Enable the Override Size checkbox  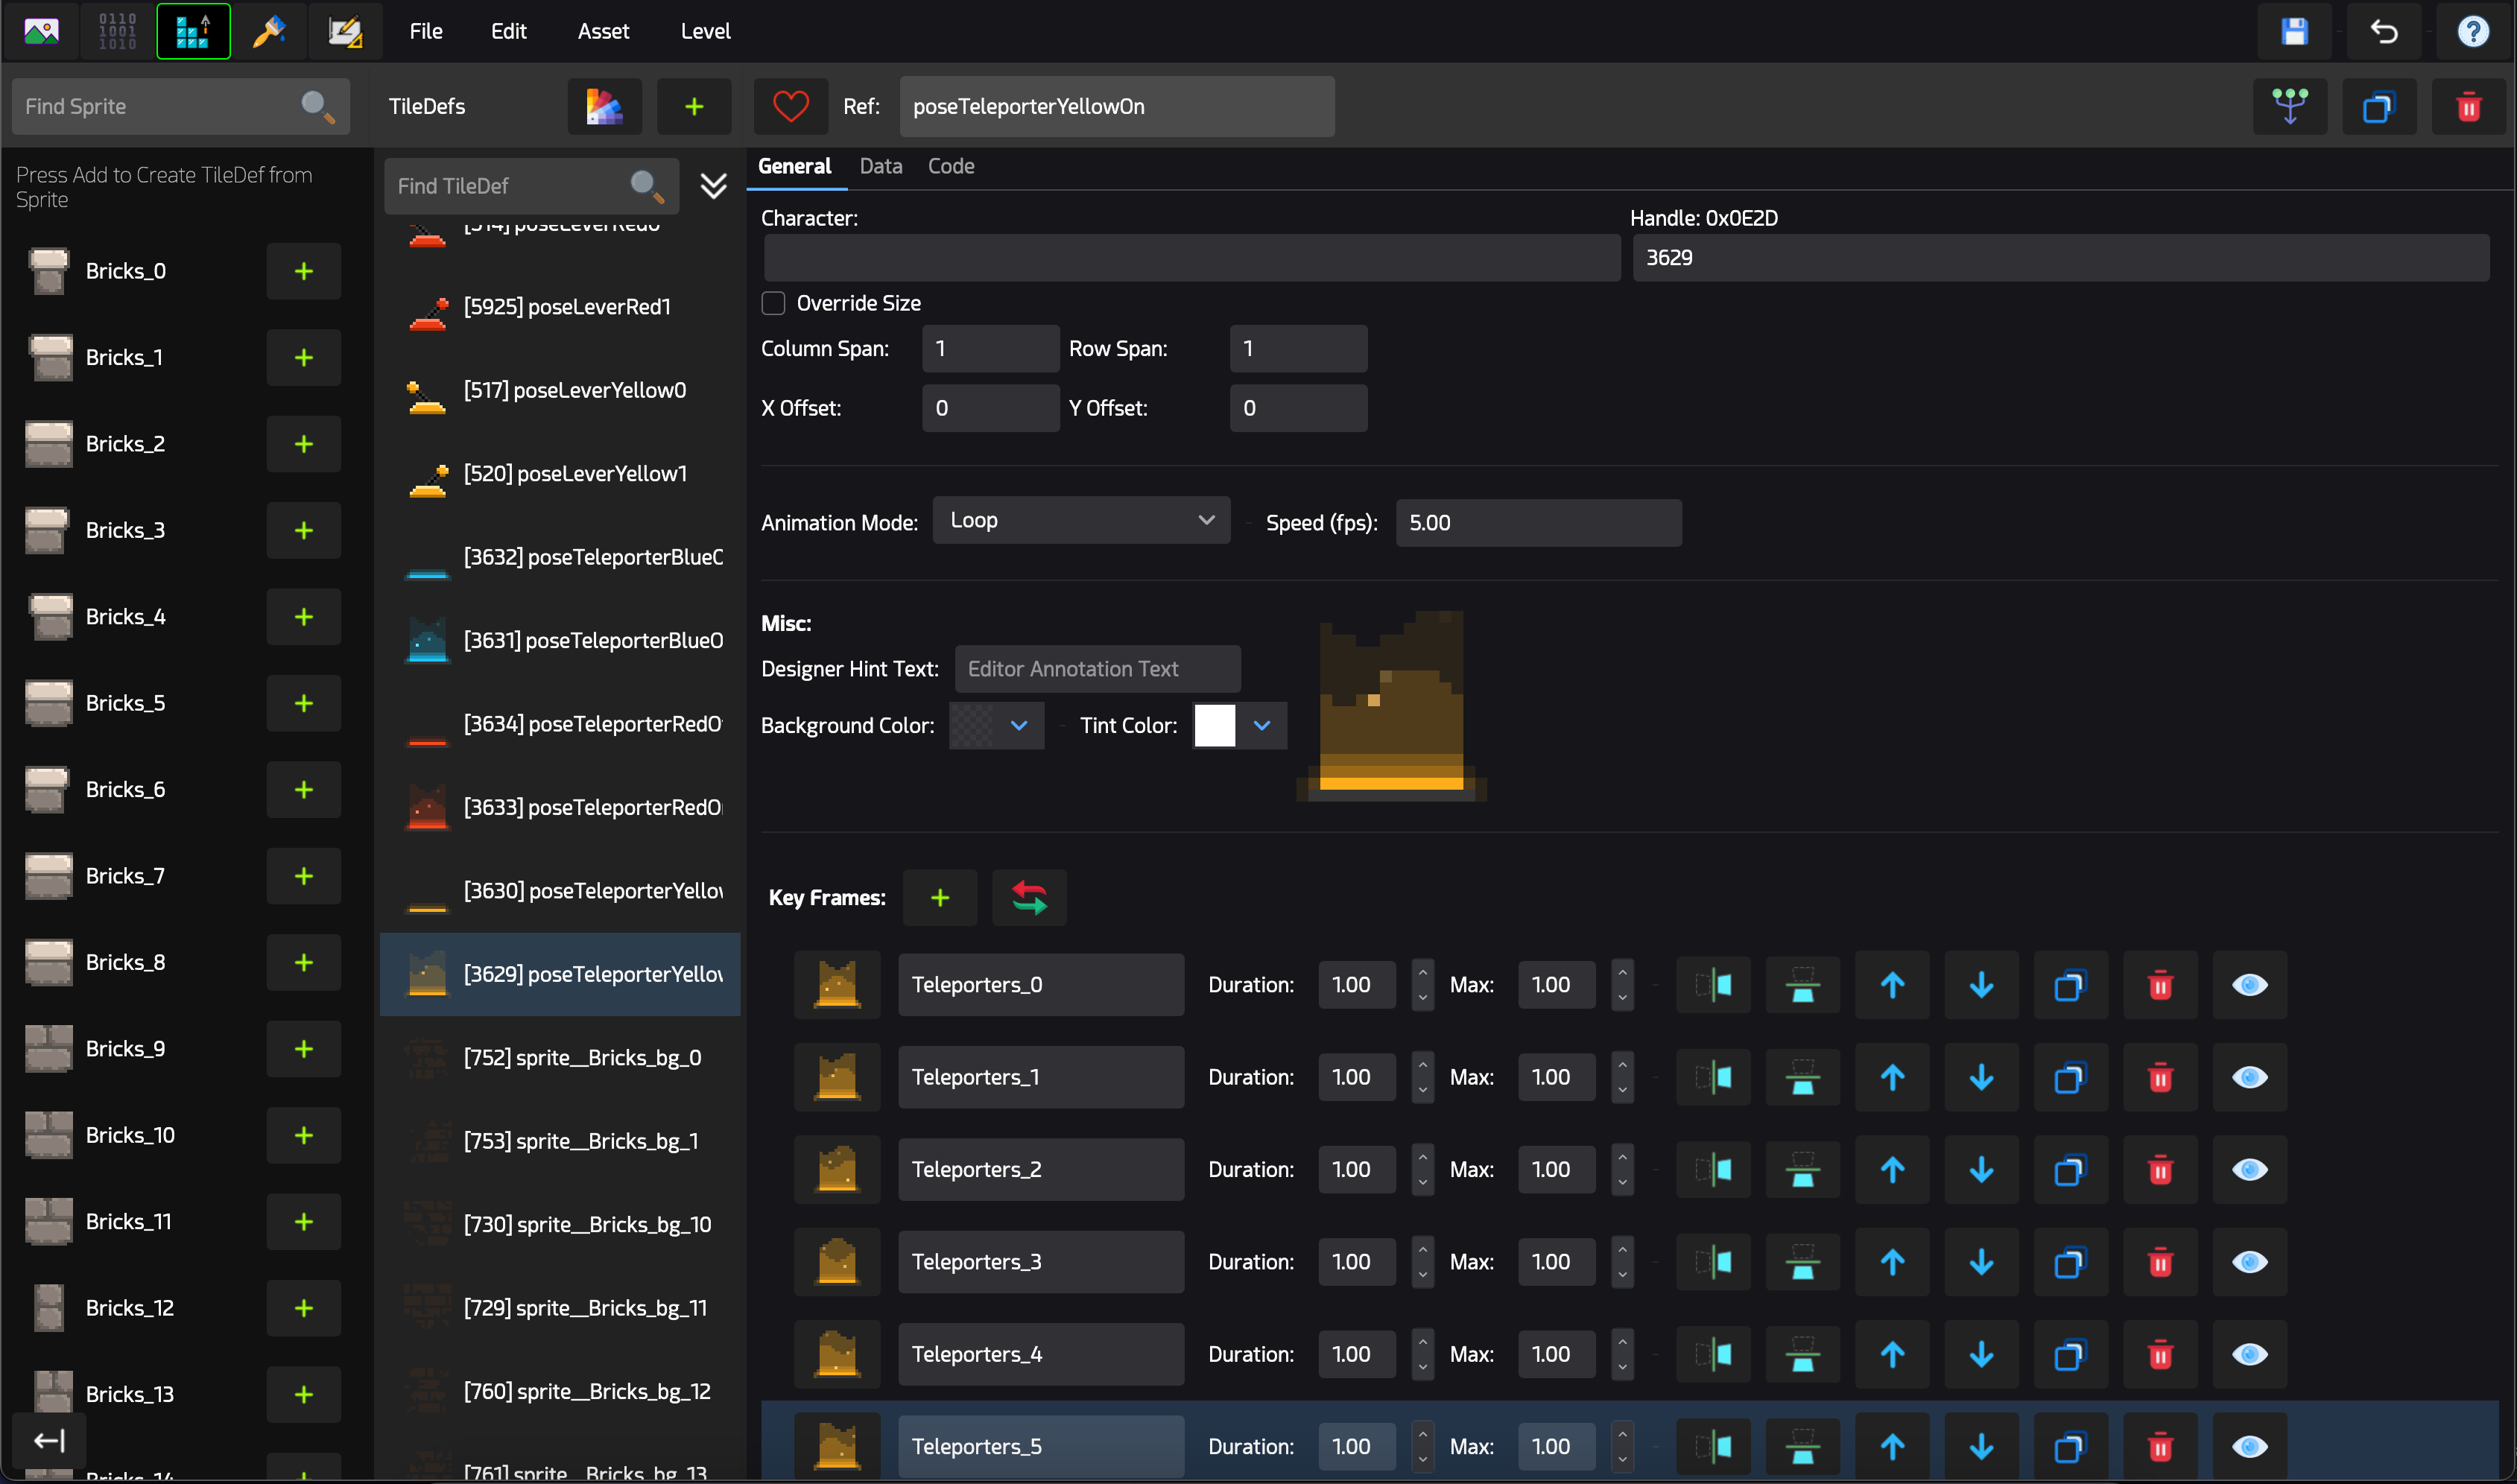click(773, 303)
